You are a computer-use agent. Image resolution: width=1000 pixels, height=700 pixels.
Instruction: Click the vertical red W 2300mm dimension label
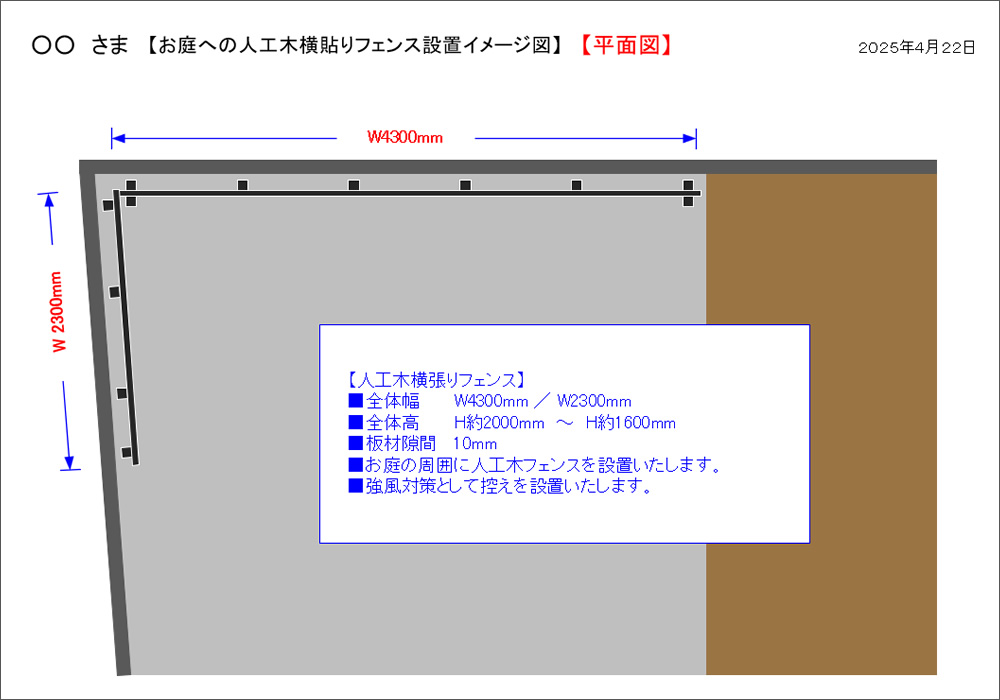57,311
